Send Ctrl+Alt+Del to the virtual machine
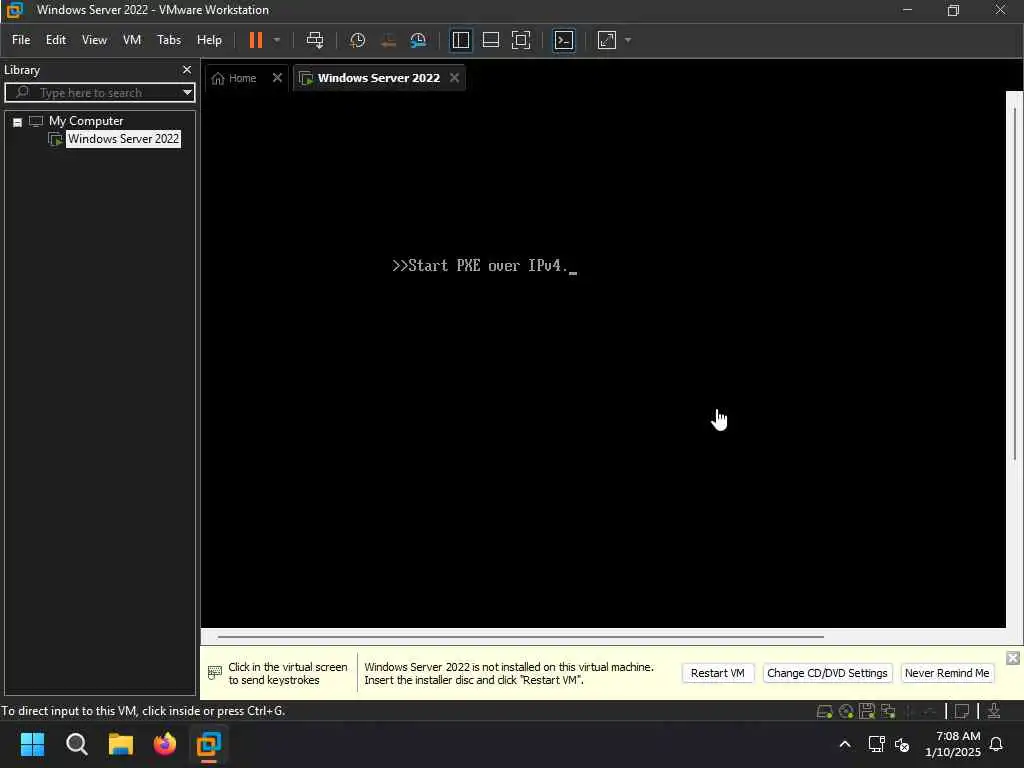 [315, 40]
